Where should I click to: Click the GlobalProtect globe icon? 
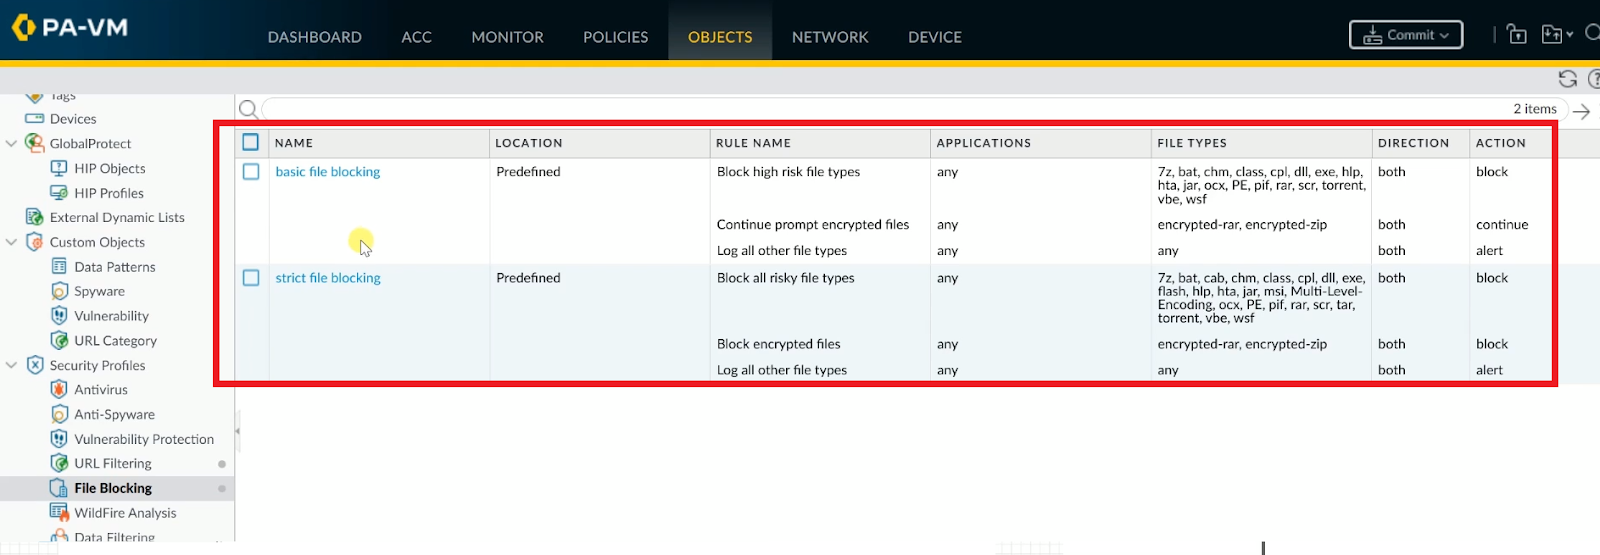34,143
